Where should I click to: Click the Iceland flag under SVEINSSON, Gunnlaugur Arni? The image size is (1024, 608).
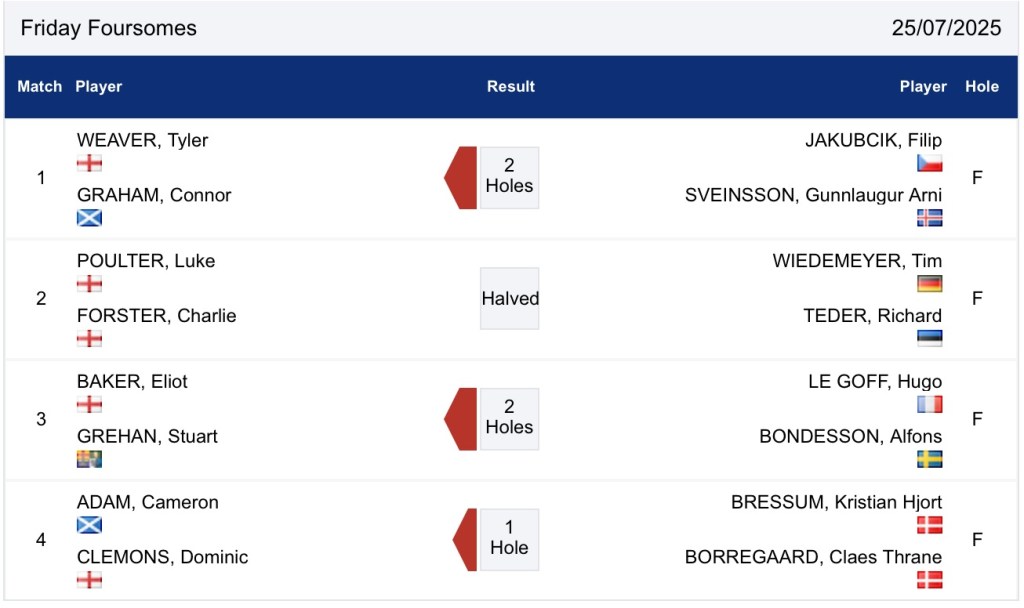click(929, 218)
